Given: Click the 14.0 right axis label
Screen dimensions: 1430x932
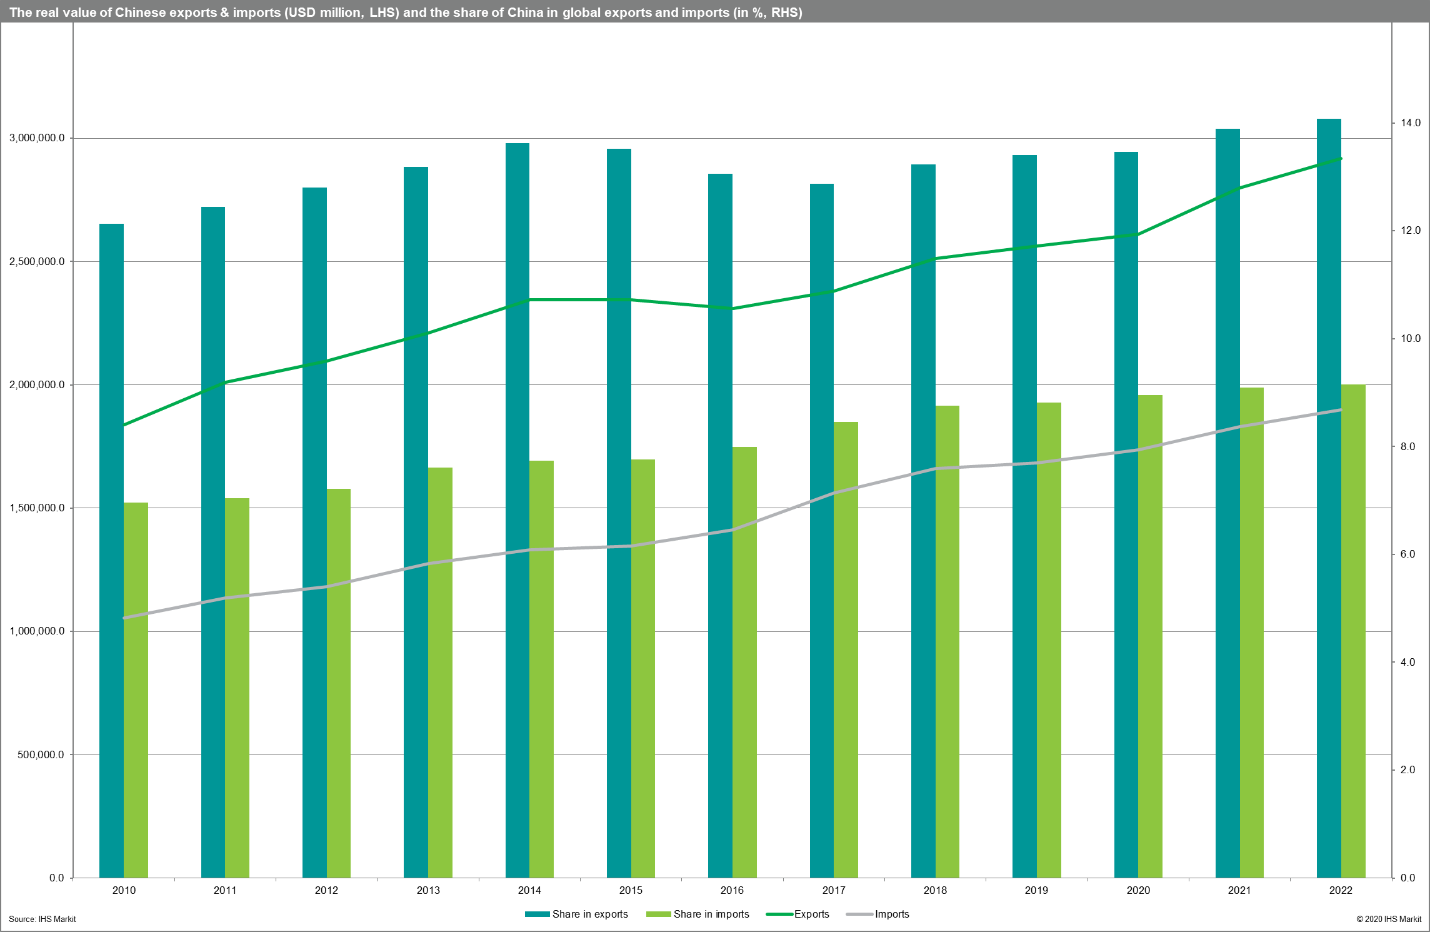Looking at the screenshot, I should pos(1411,123).
